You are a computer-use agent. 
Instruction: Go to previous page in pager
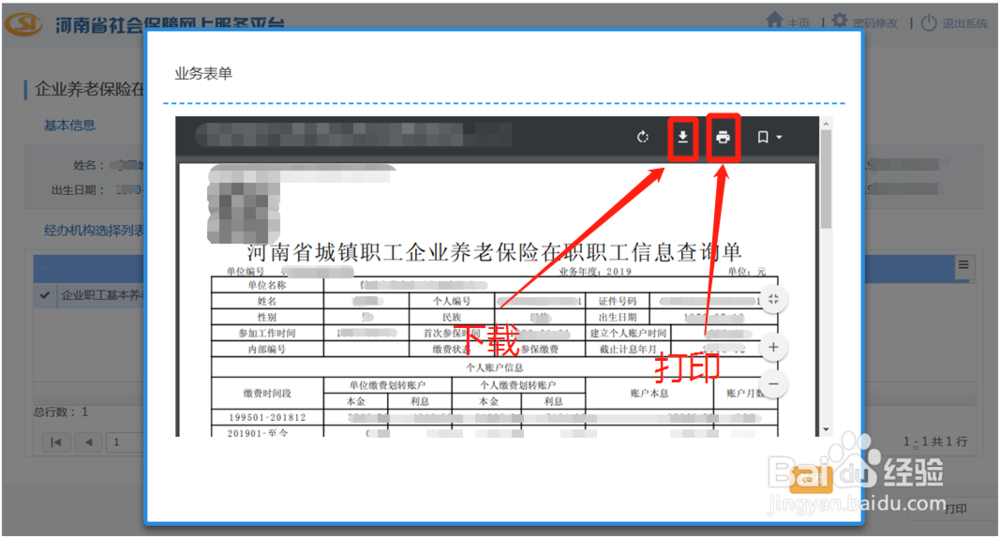[89, 442]
